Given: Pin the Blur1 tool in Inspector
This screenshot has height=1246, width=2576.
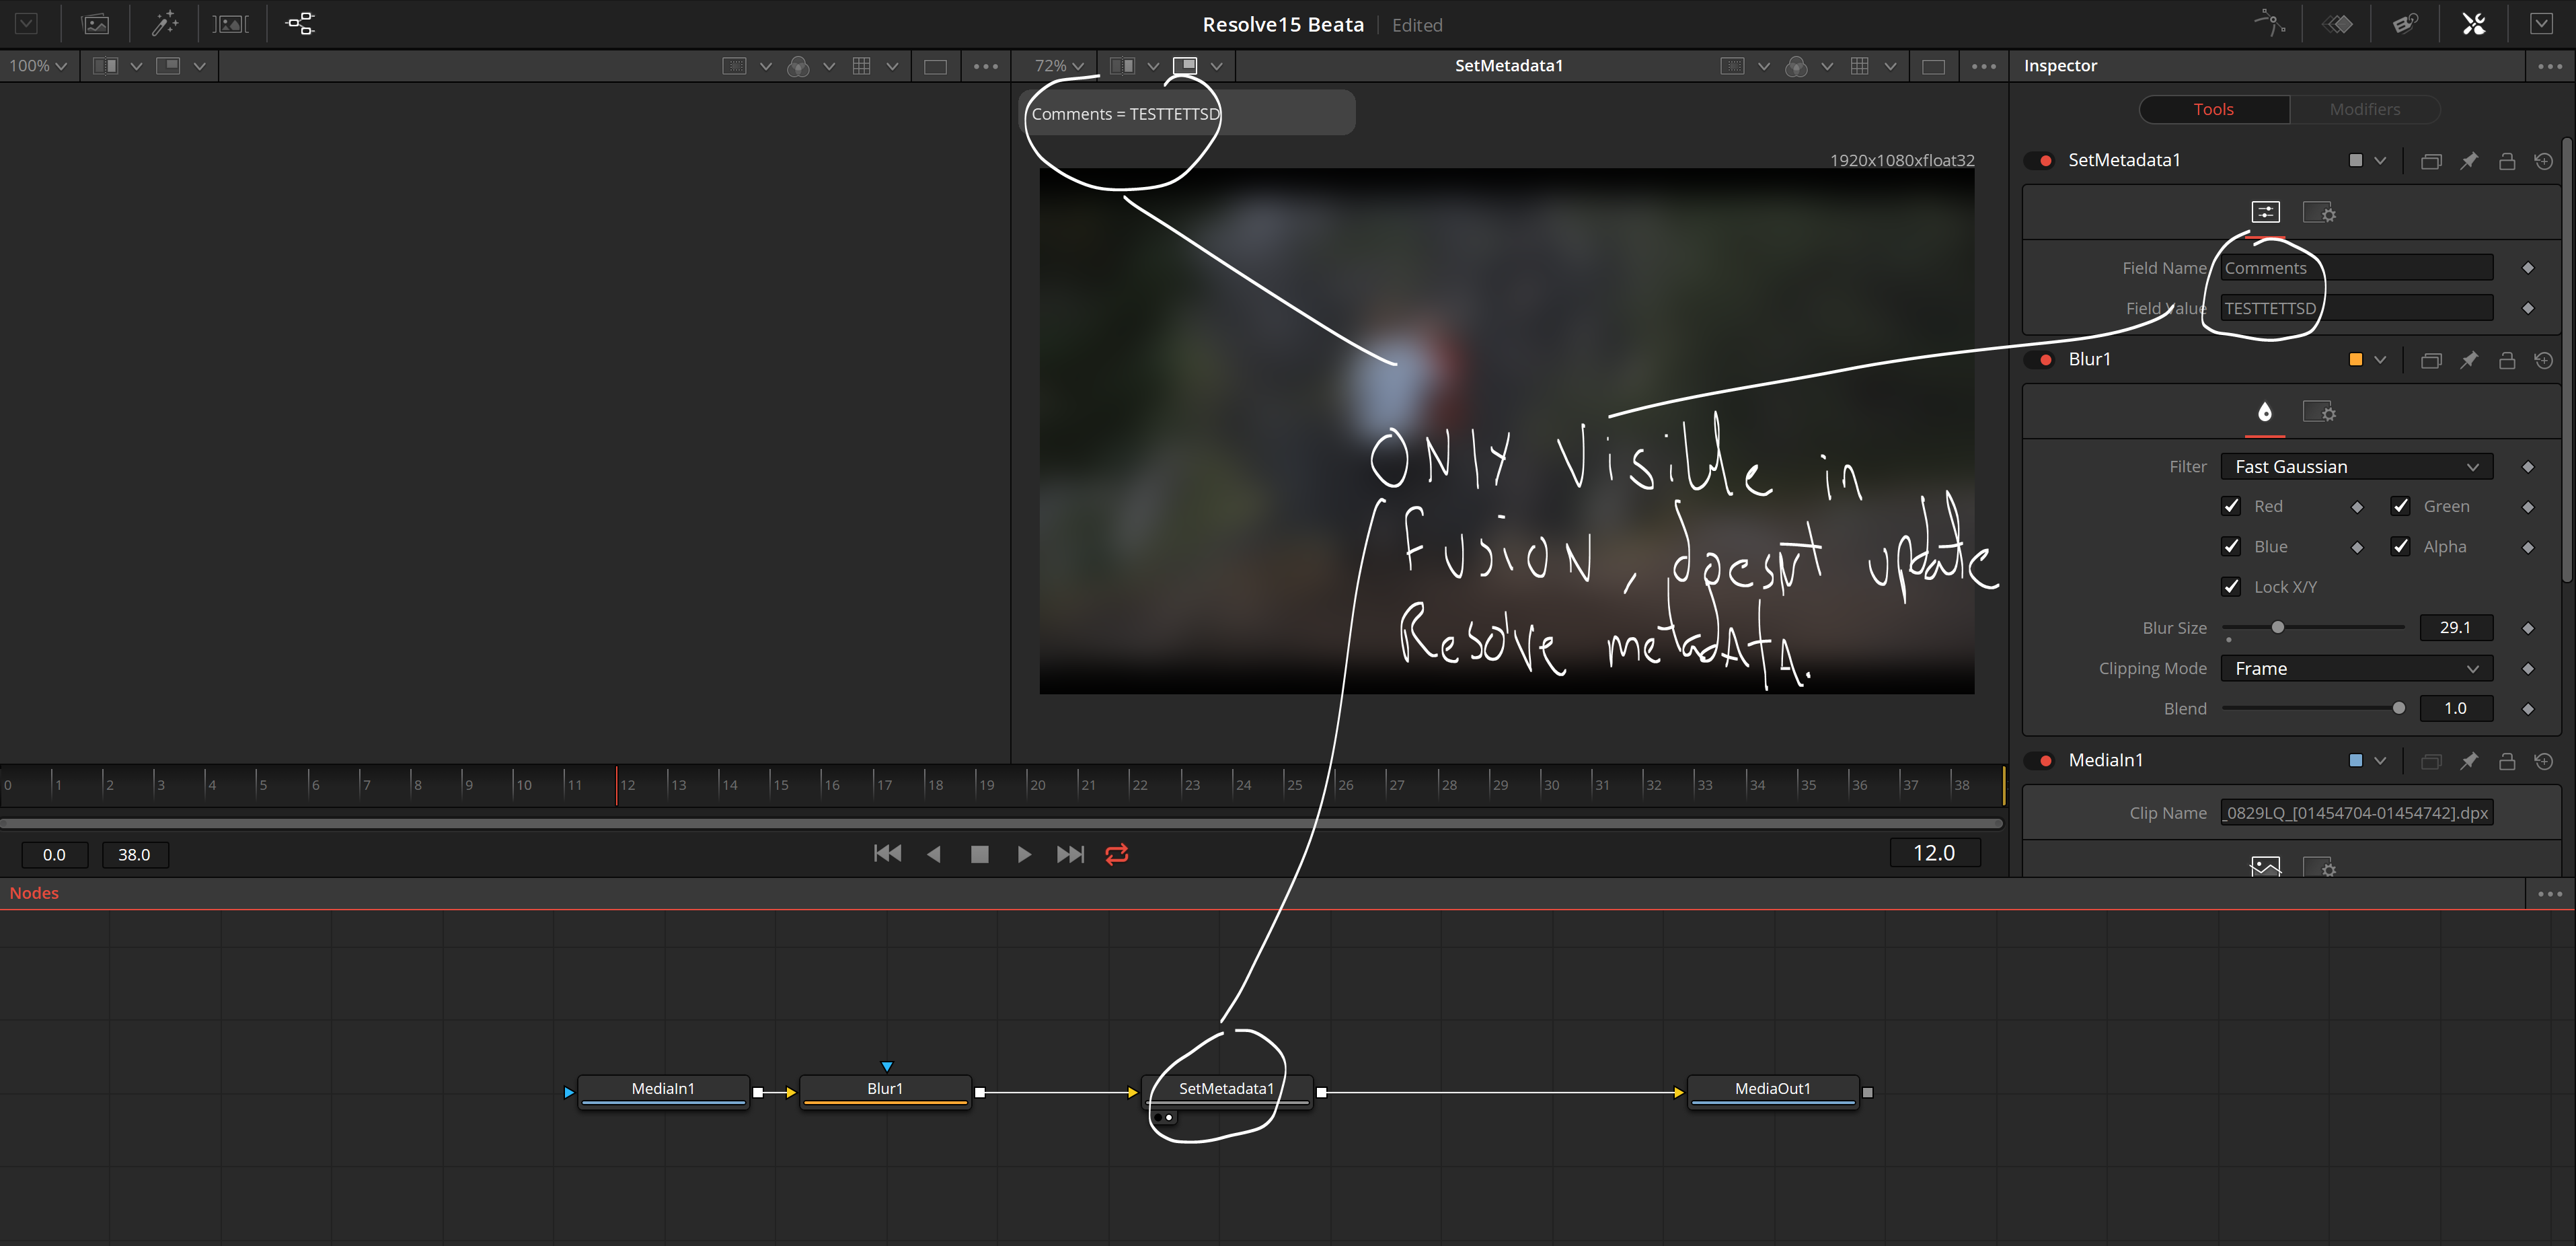Looking at the screenshot, I should tap(2469, 360).
